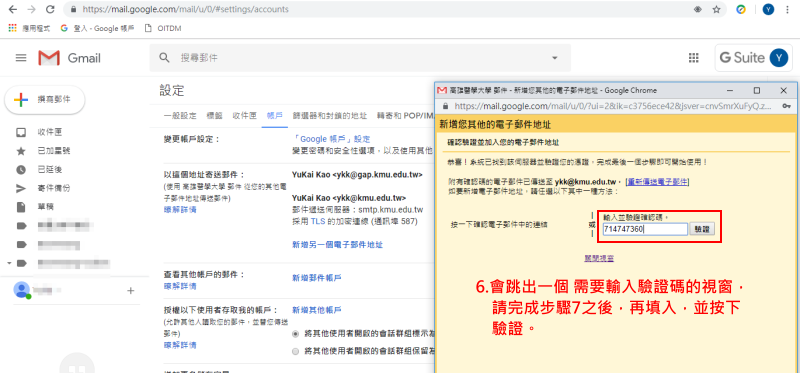This screenshot has width=800, height=373.
Task: Click the Compose mail button
Action: point(45,100)
